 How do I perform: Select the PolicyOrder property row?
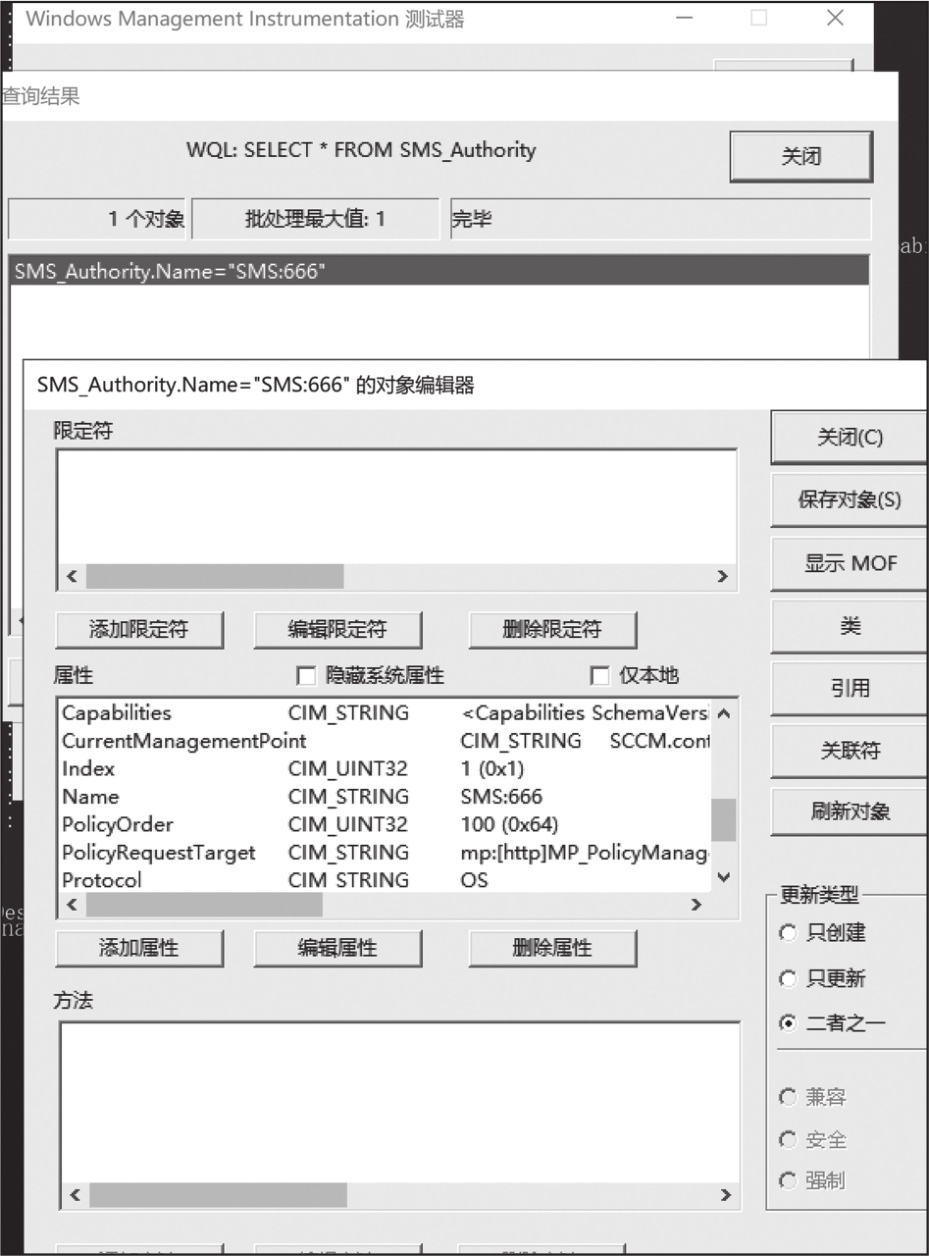(385, 825)
